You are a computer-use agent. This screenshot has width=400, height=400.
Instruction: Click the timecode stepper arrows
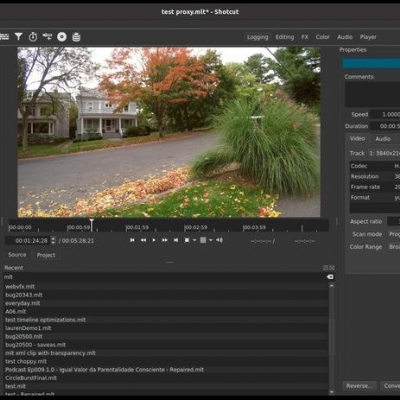coord(53,241)
